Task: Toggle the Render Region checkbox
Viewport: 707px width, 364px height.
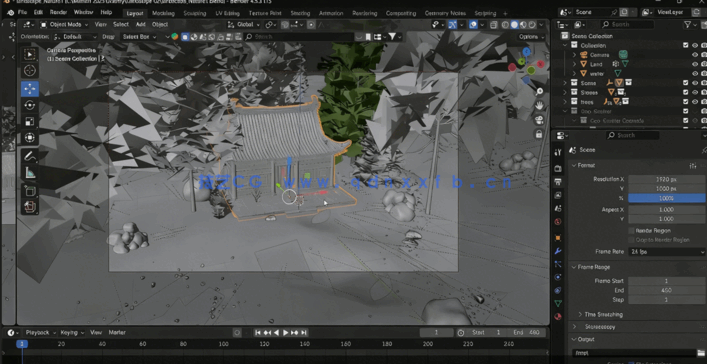Action: point(631,230)
